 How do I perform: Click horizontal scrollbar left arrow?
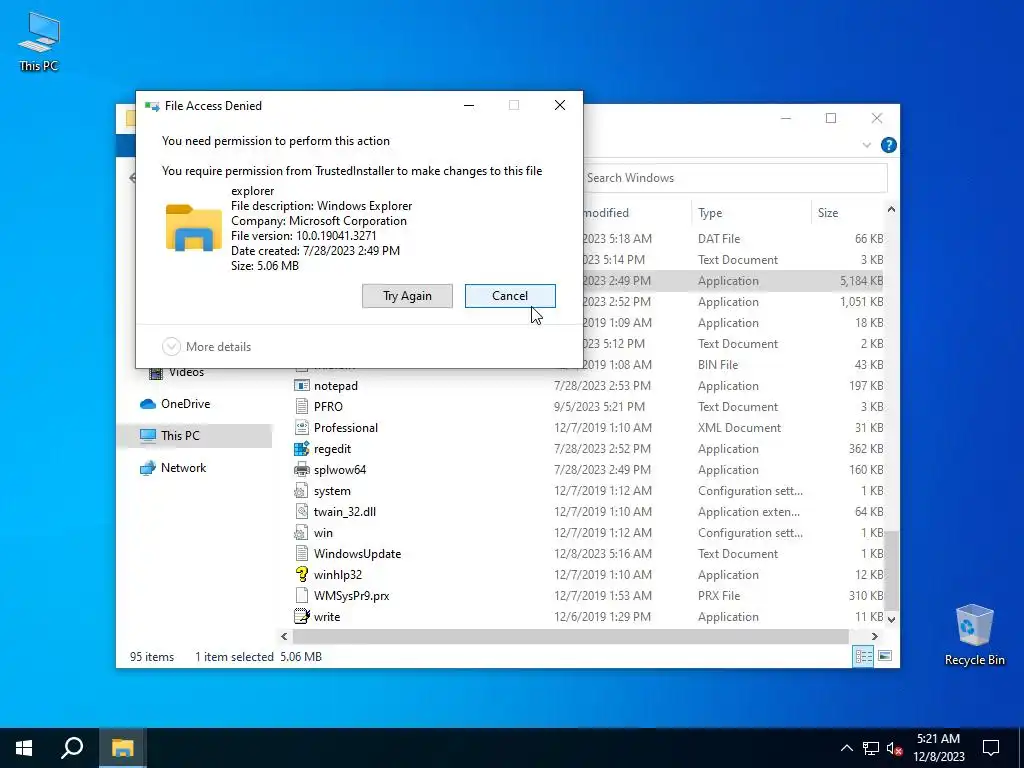pyautogui.click(x=284, y=636)
